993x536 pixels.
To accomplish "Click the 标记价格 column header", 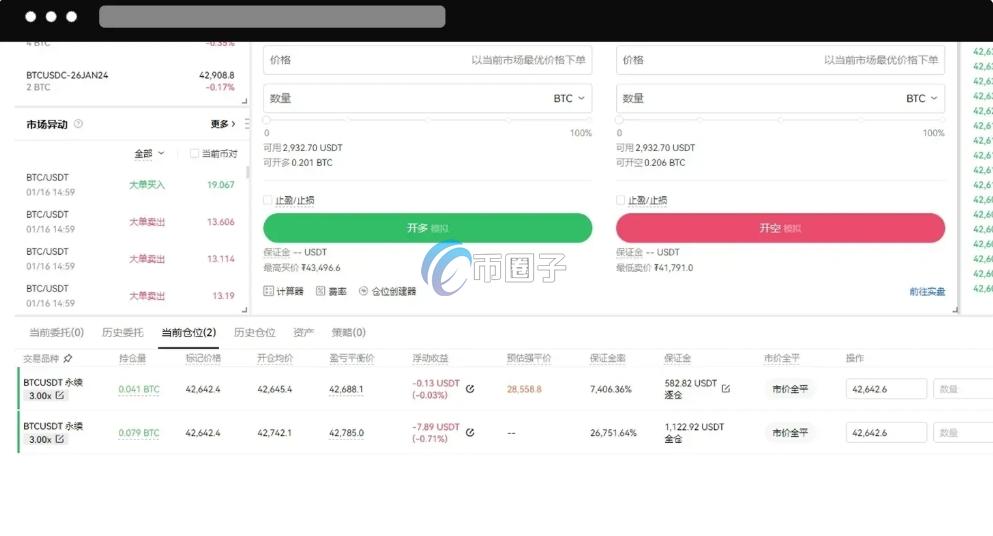I will click(x=203, y=359).
